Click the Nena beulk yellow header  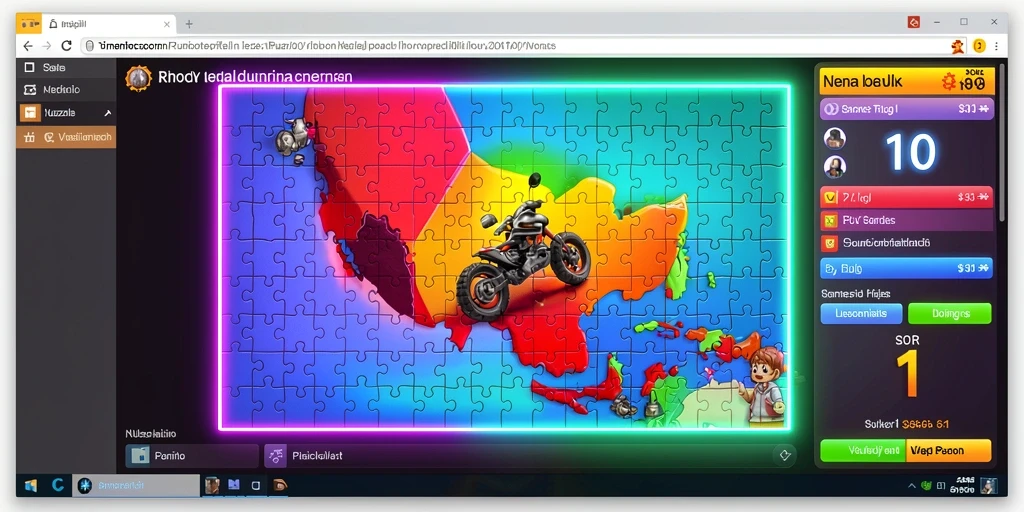click(x=907, y=82)
